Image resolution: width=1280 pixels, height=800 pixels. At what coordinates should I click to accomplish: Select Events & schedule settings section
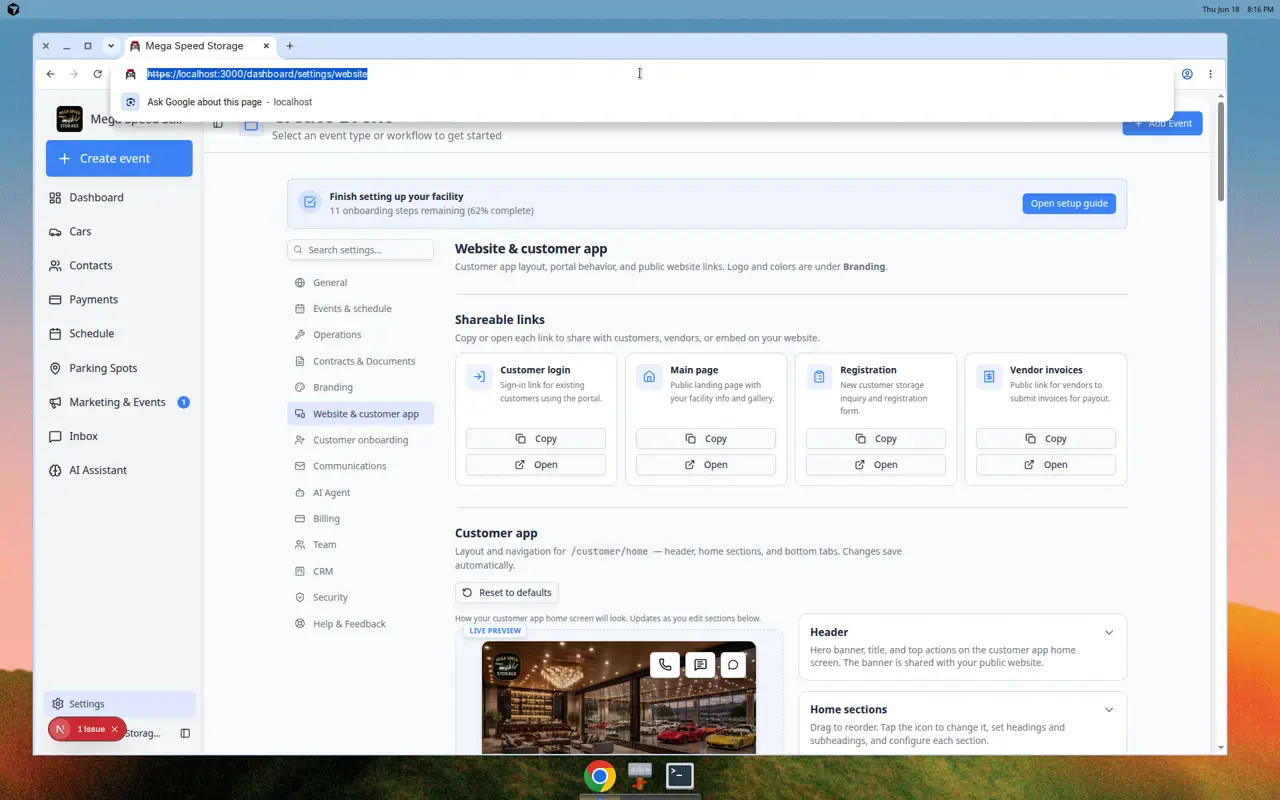tap(360, 309)
